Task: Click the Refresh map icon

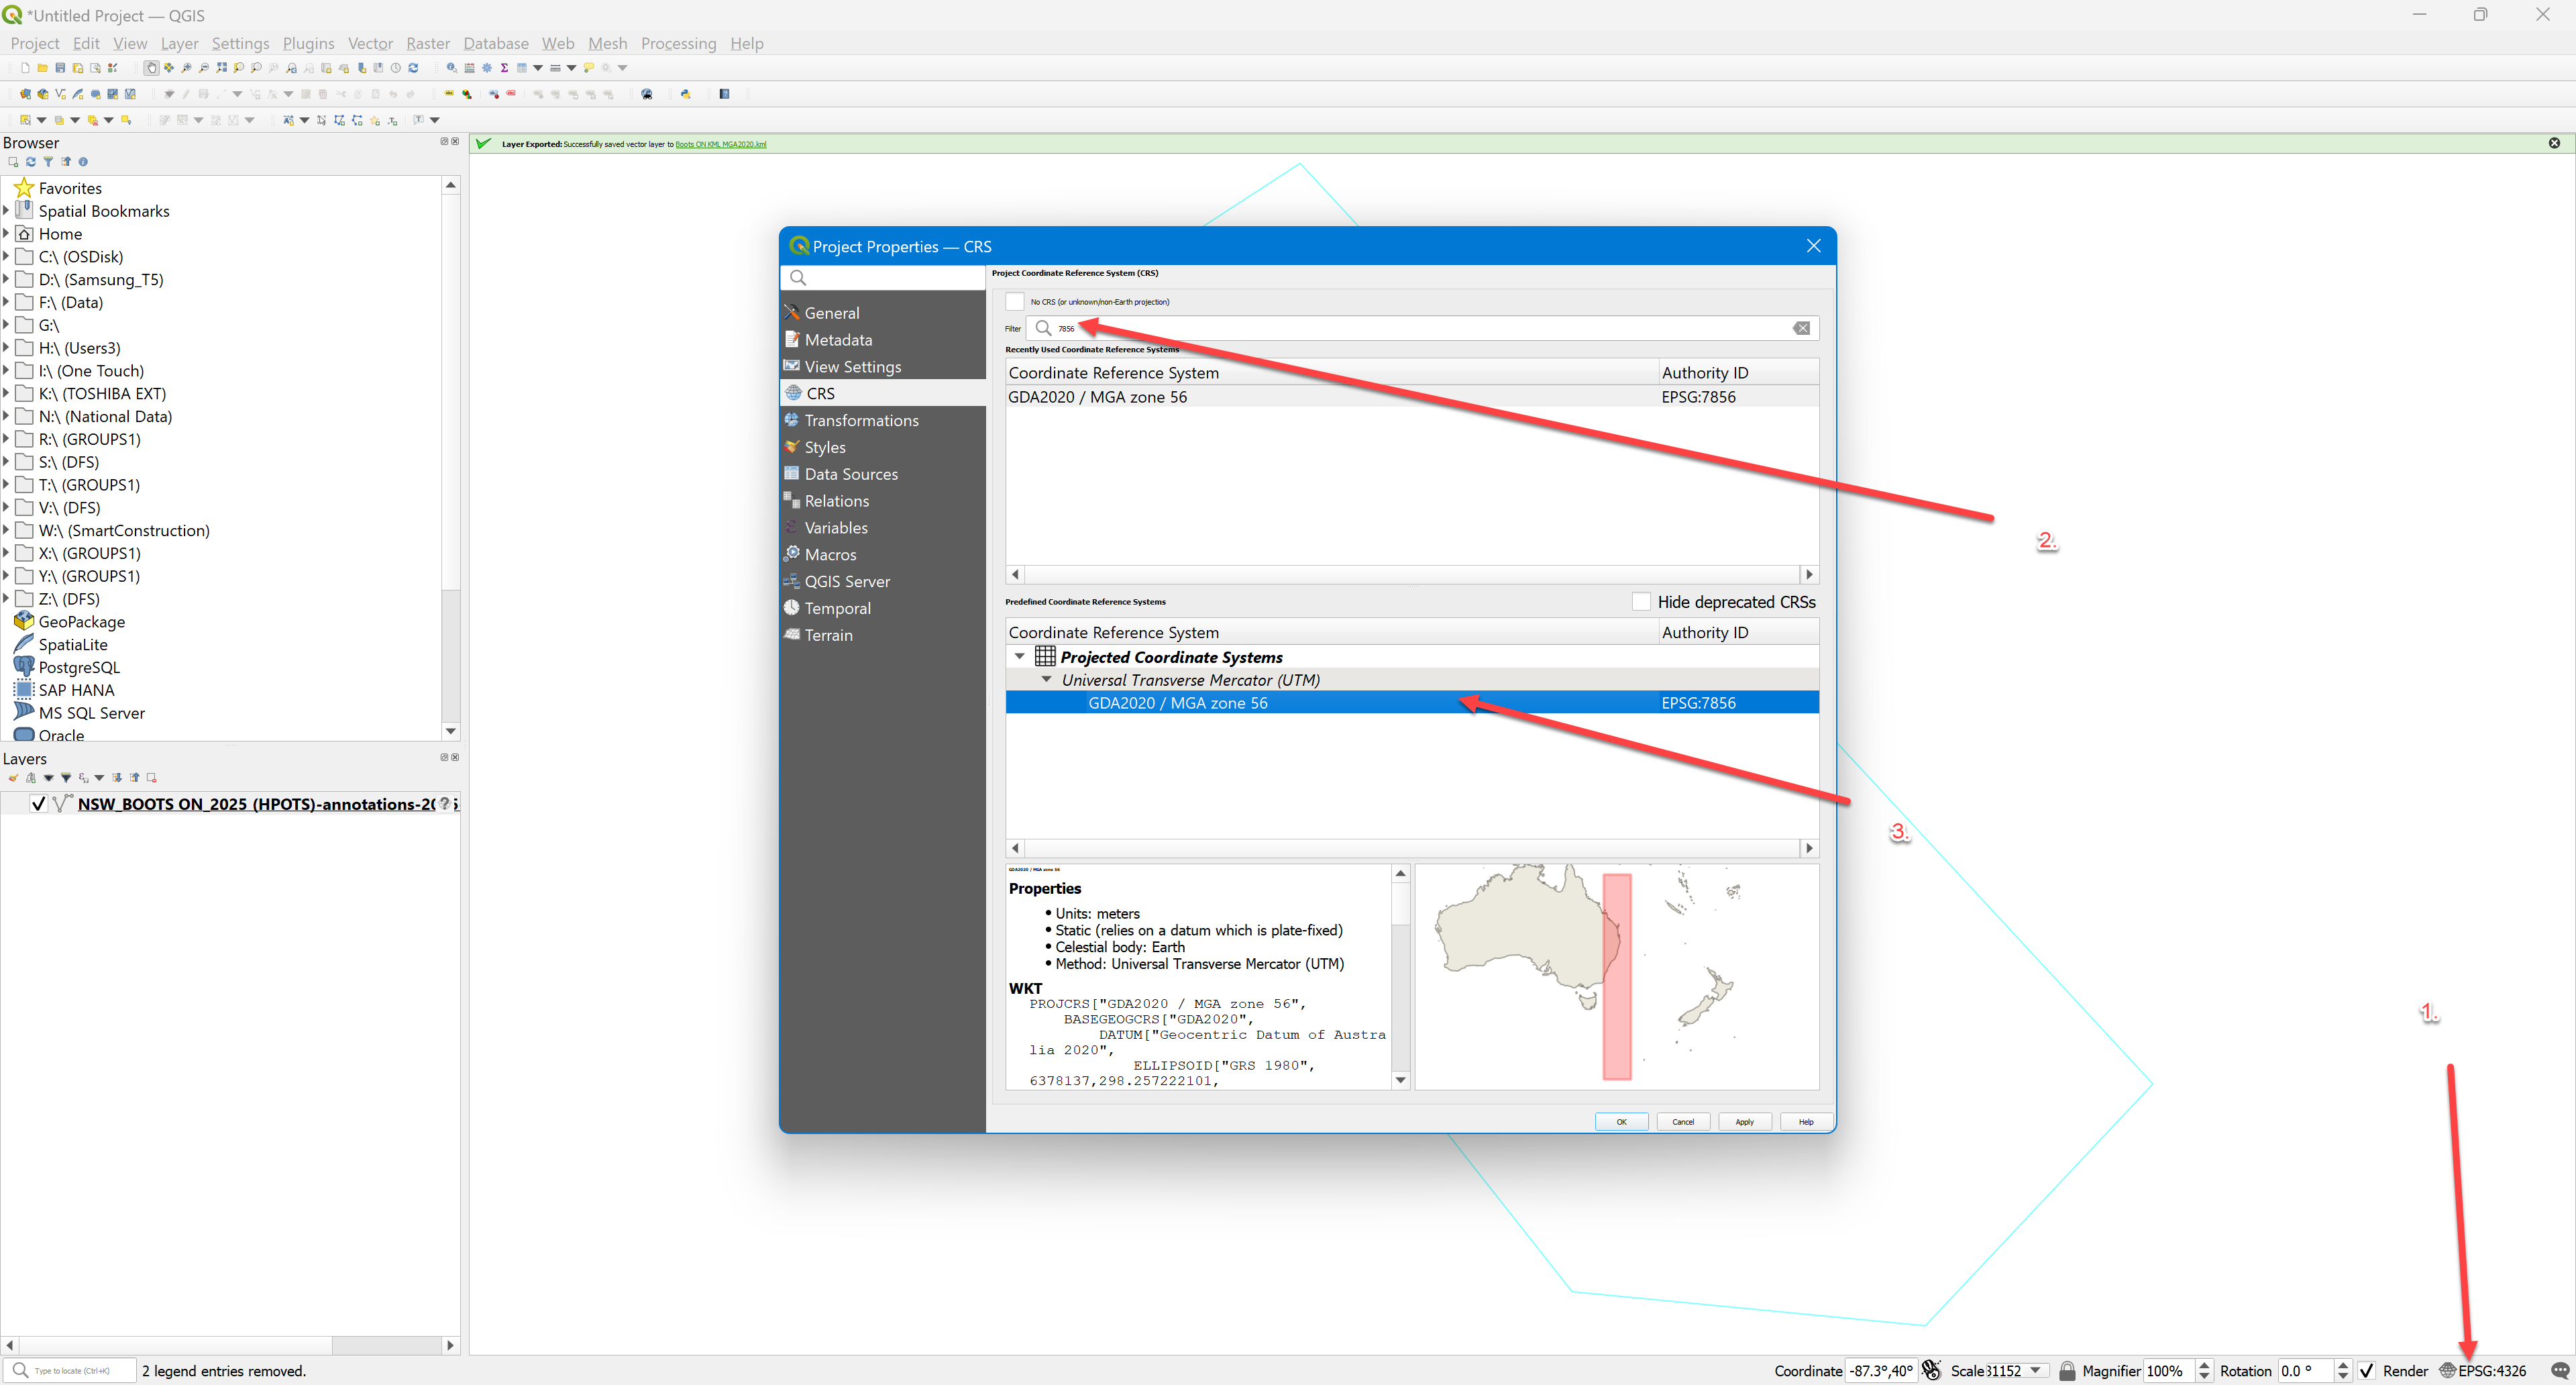Action: pos(413,68)
